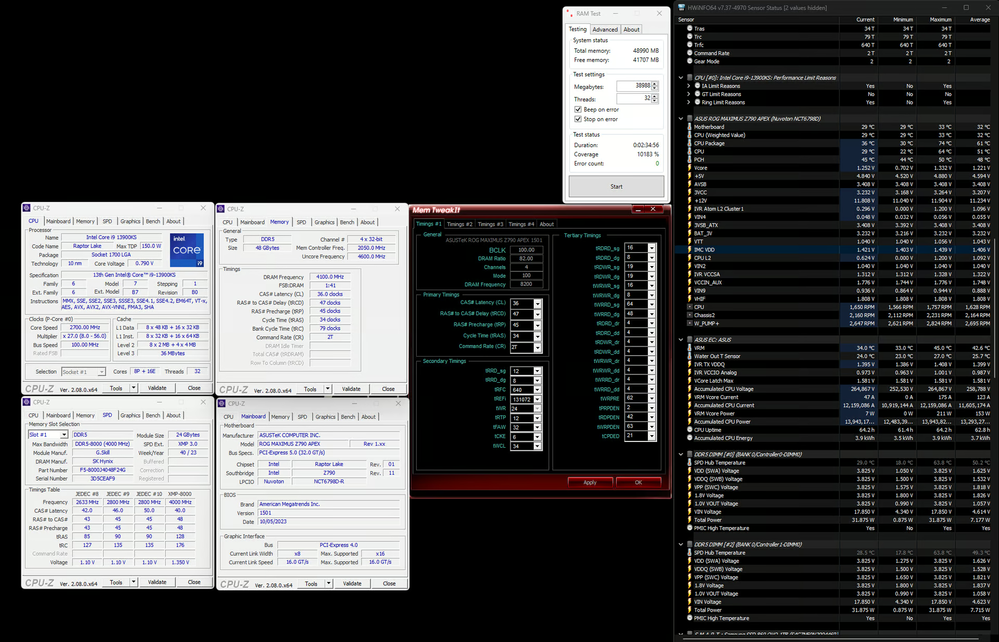Expand the IA Limit Reasons row

tap(689, 86)
